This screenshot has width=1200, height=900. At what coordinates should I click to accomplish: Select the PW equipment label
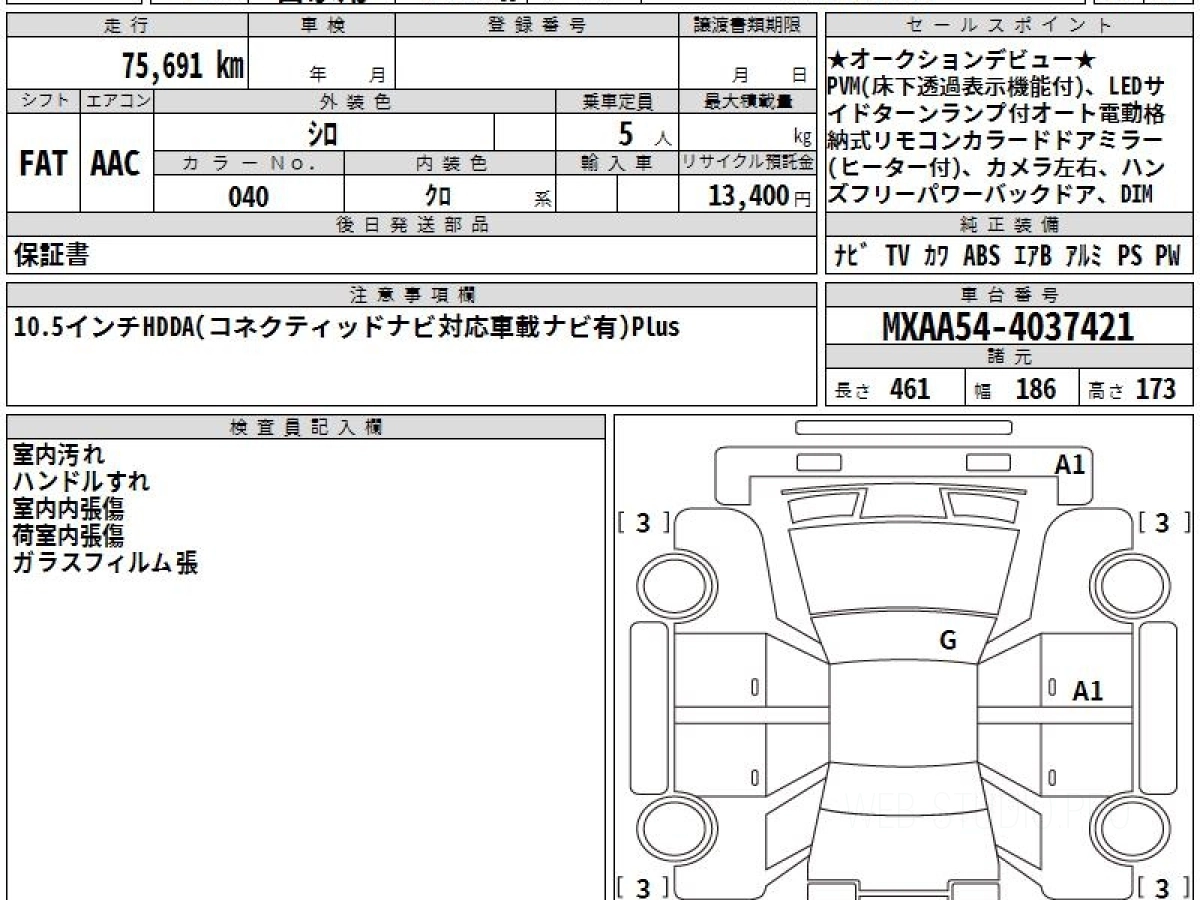click(x=1168, y=256)
